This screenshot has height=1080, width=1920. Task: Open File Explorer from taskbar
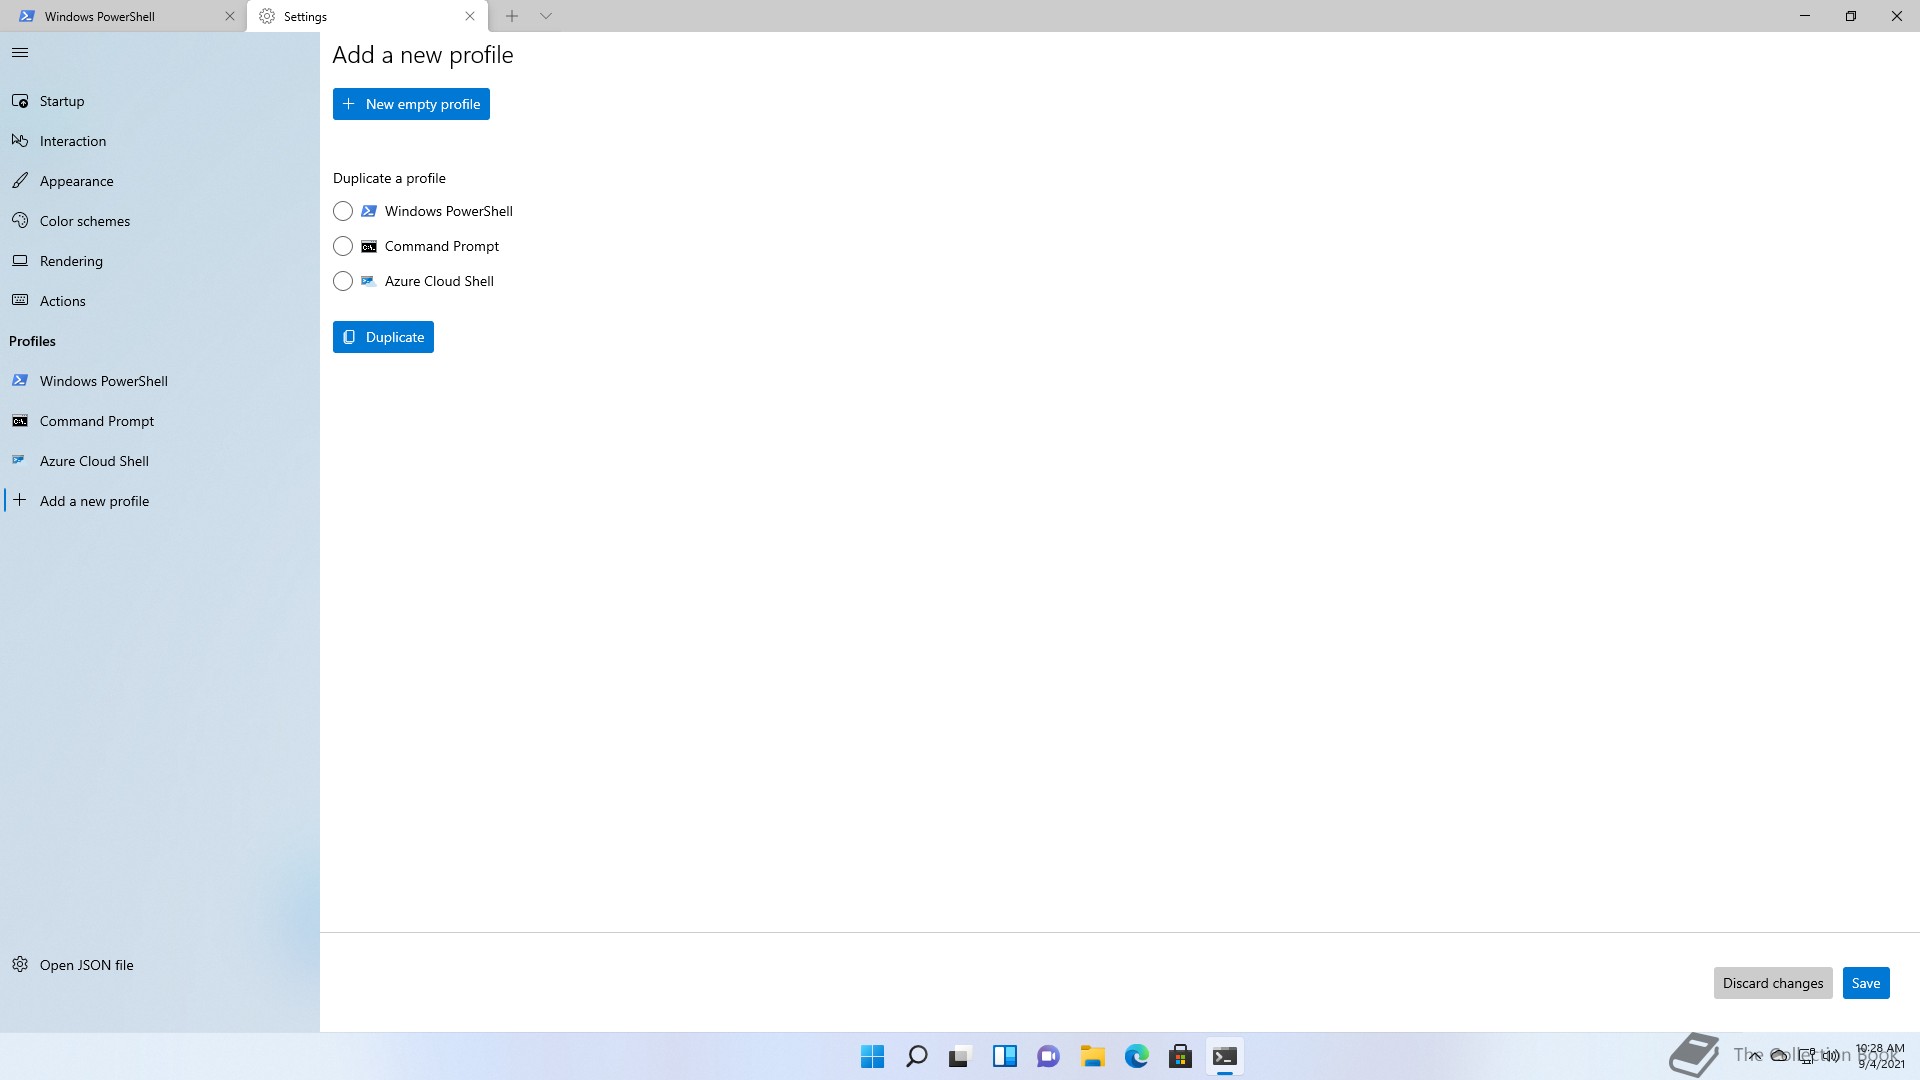pos(1092,1056)
